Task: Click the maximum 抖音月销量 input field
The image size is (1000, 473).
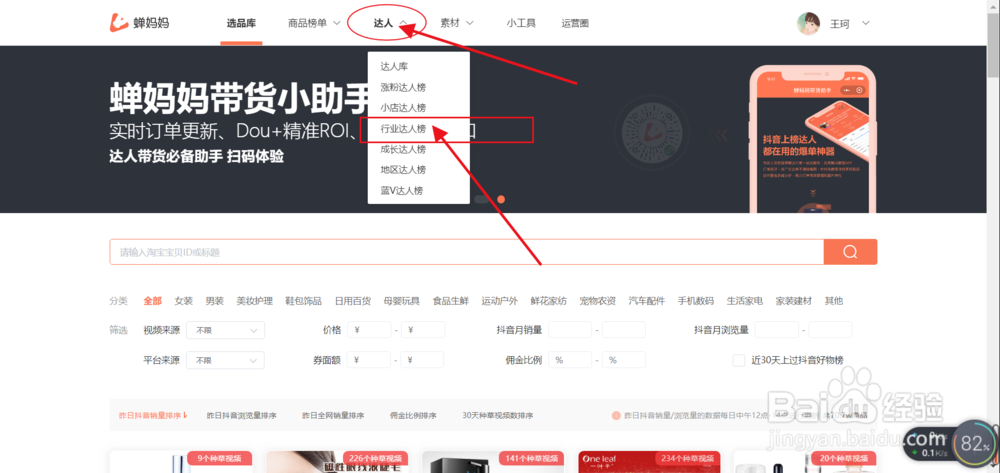Action: pos(624,330)
